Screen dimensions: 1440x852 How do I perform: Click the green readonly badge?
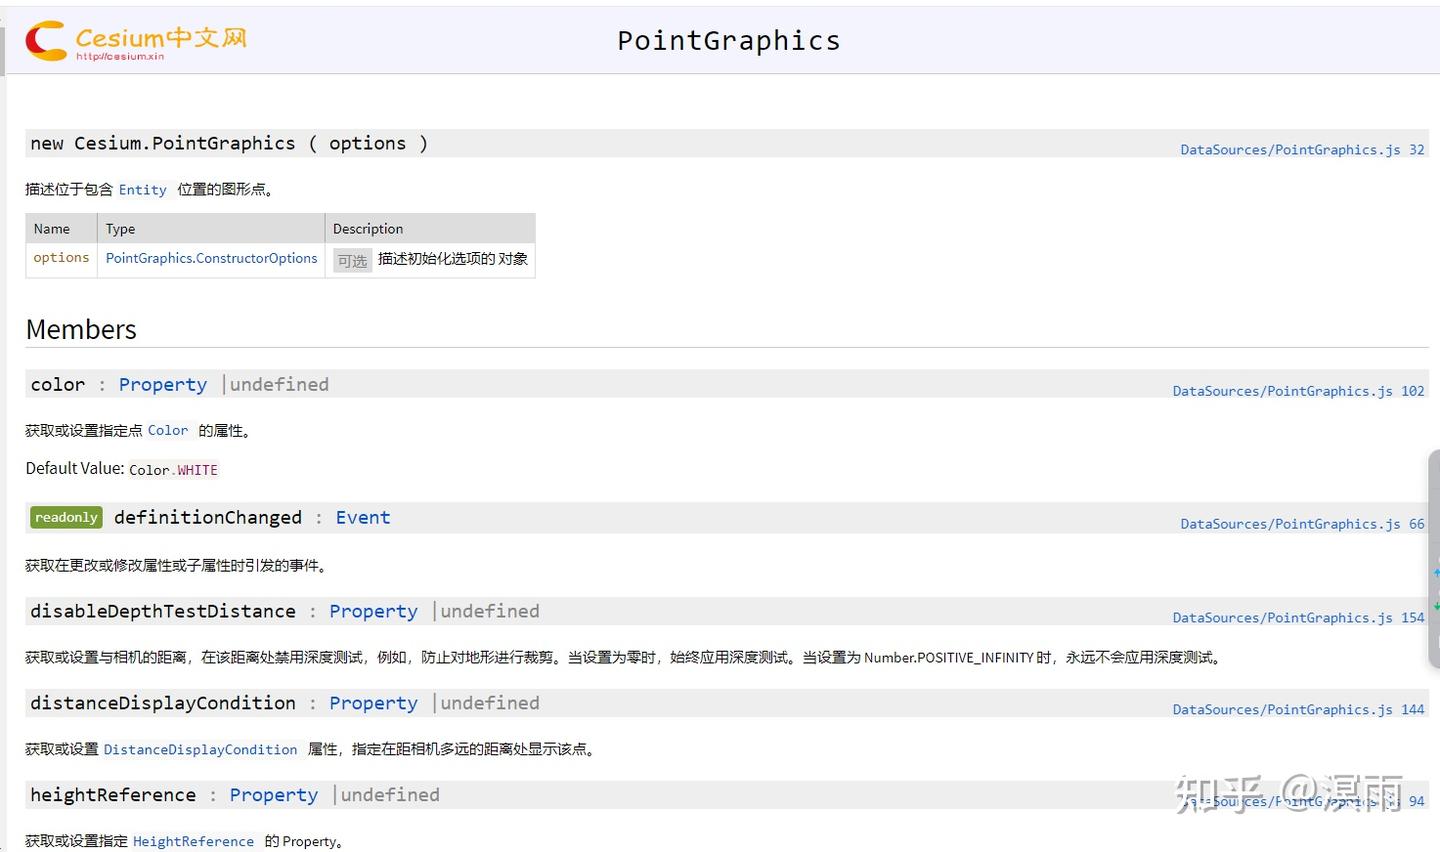coord(66,517)
